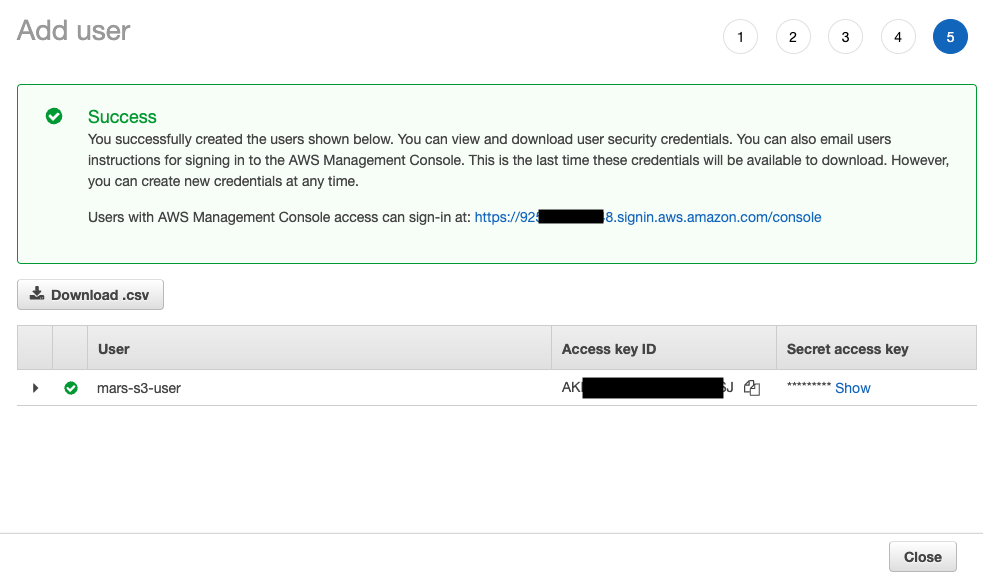Click the User column header
This screenshot has width=983, height=576.
point(113,348)
